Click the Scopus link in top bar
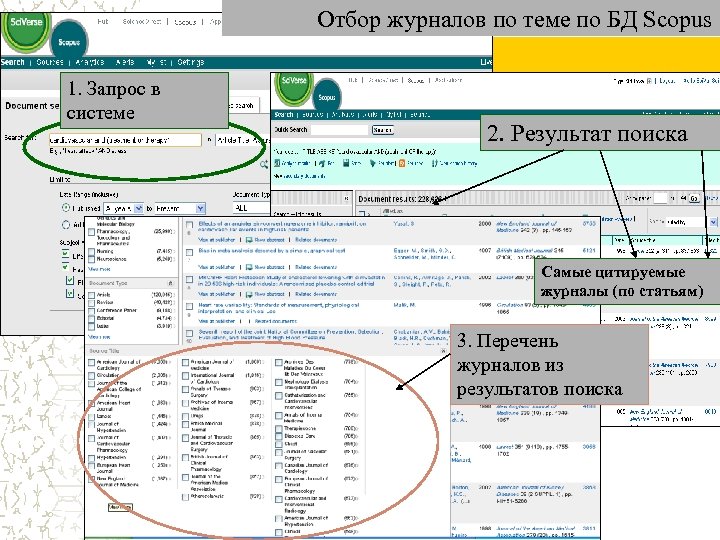720x540 pixels. coord(185,22)
